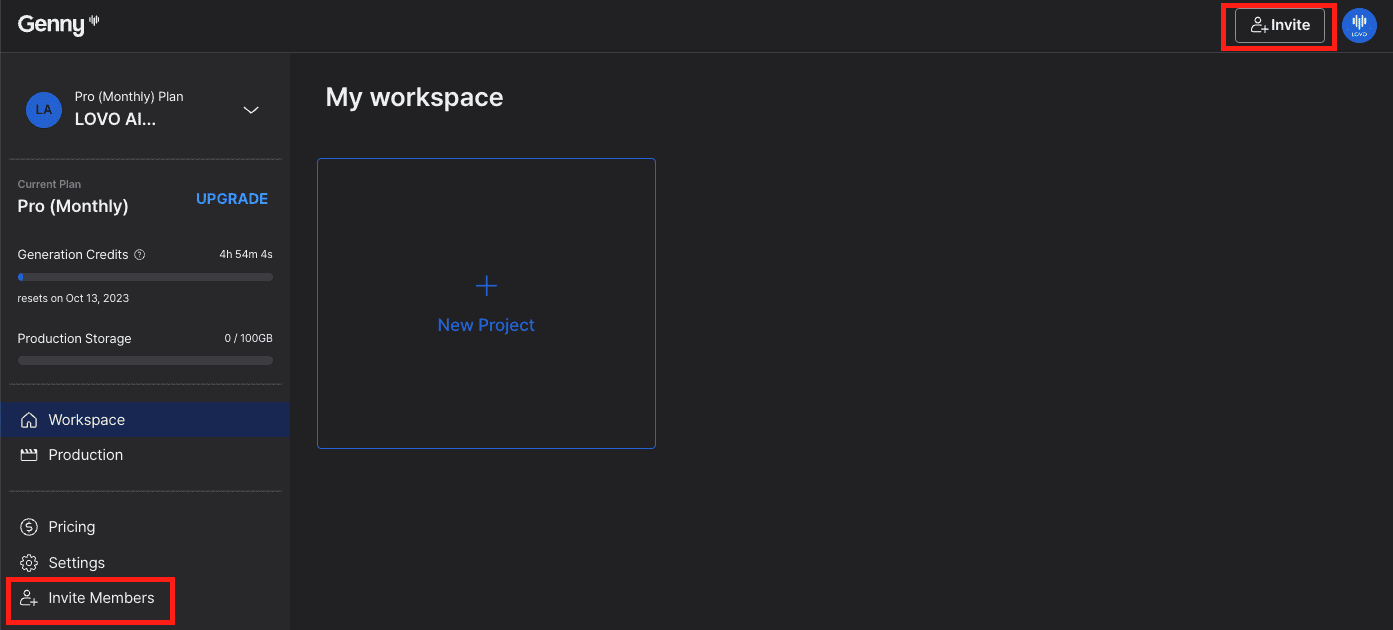Click the My workspace heading
This screenshot has width=1393, height=630.
414,97
